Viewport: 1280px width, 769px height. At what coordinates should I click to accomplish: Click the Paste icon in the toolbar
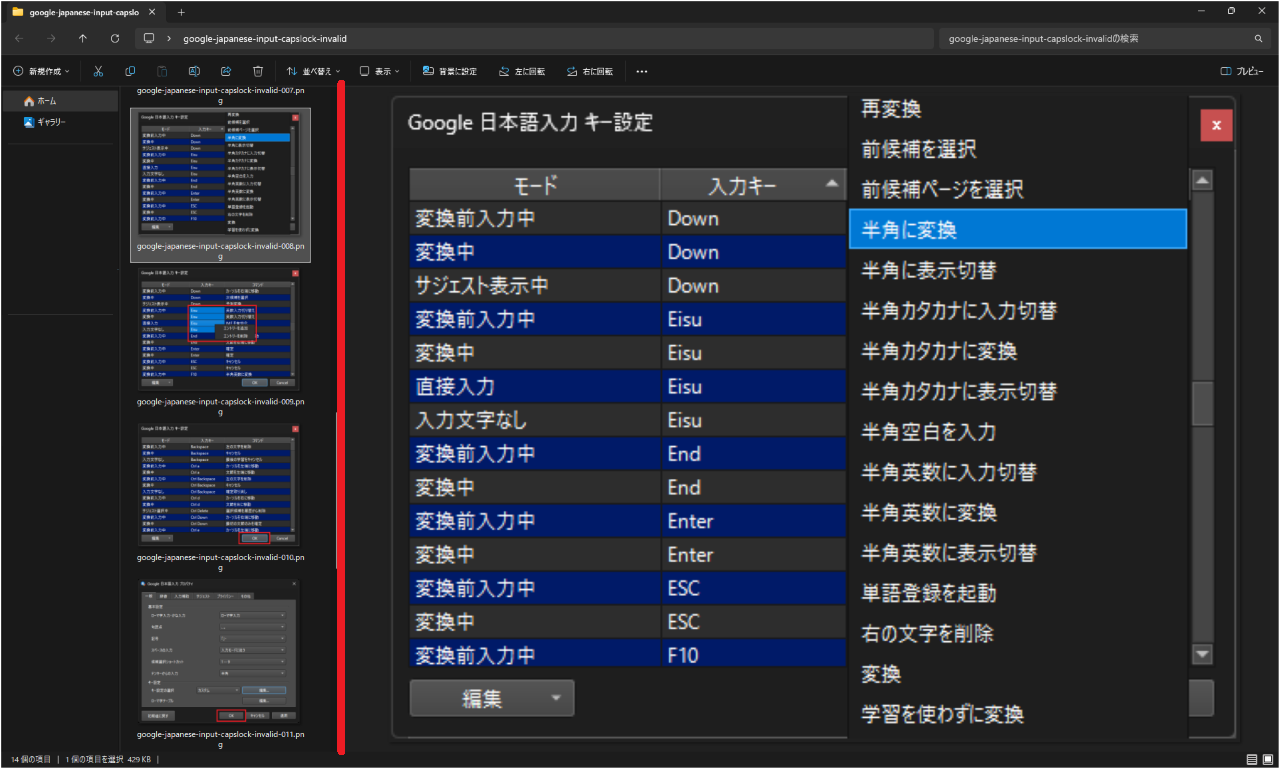pos(161,71)
